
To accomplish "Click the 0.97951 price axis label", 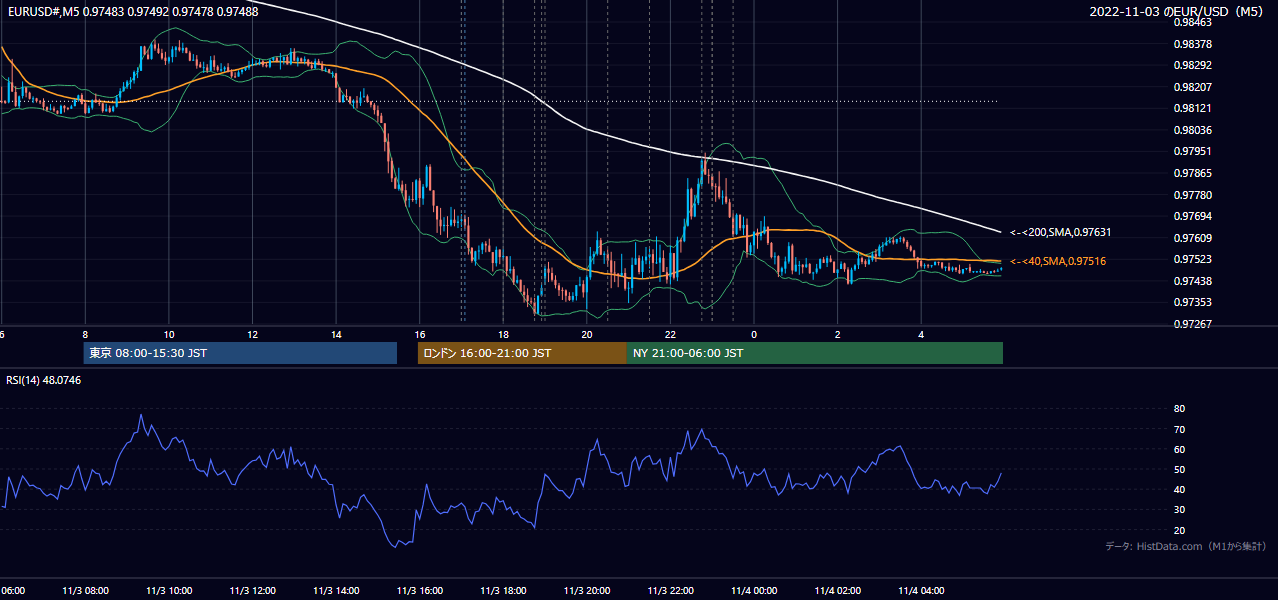I will pyautogui.click(x=1192, y=151).
